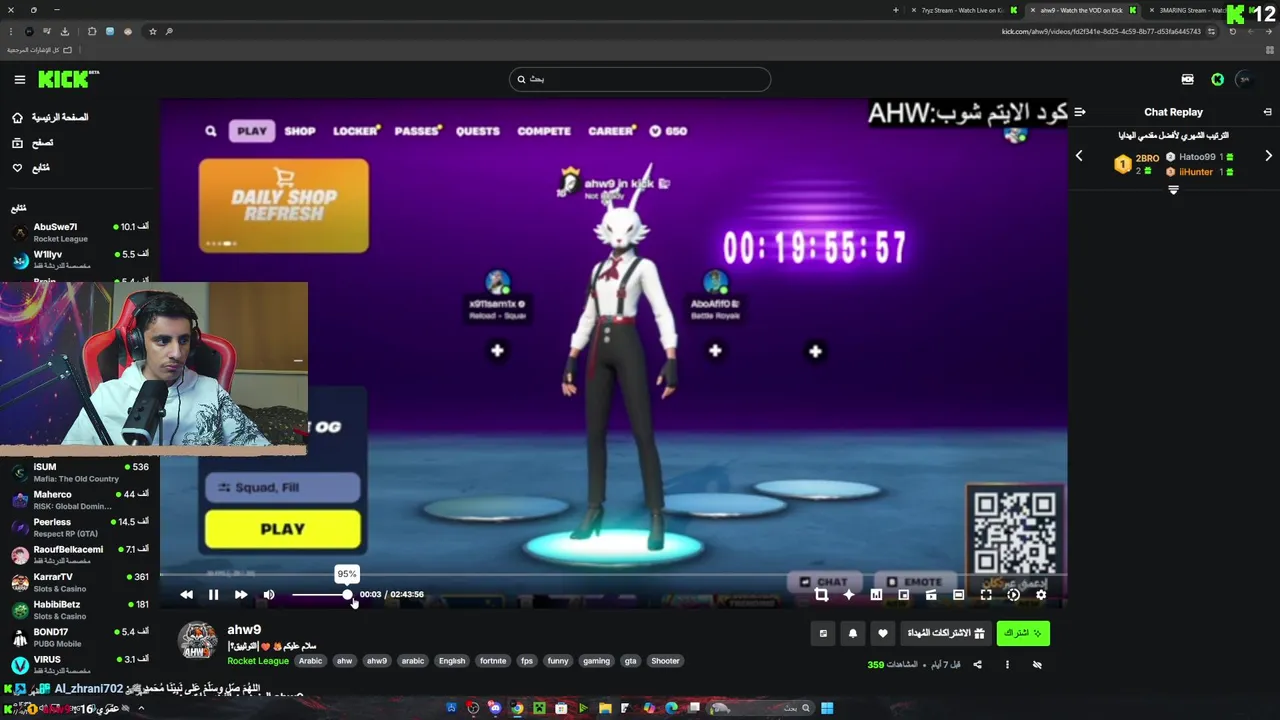Expand the gifters leaderboard downward
1280x720 pixels.
(x=1174, y=190)
